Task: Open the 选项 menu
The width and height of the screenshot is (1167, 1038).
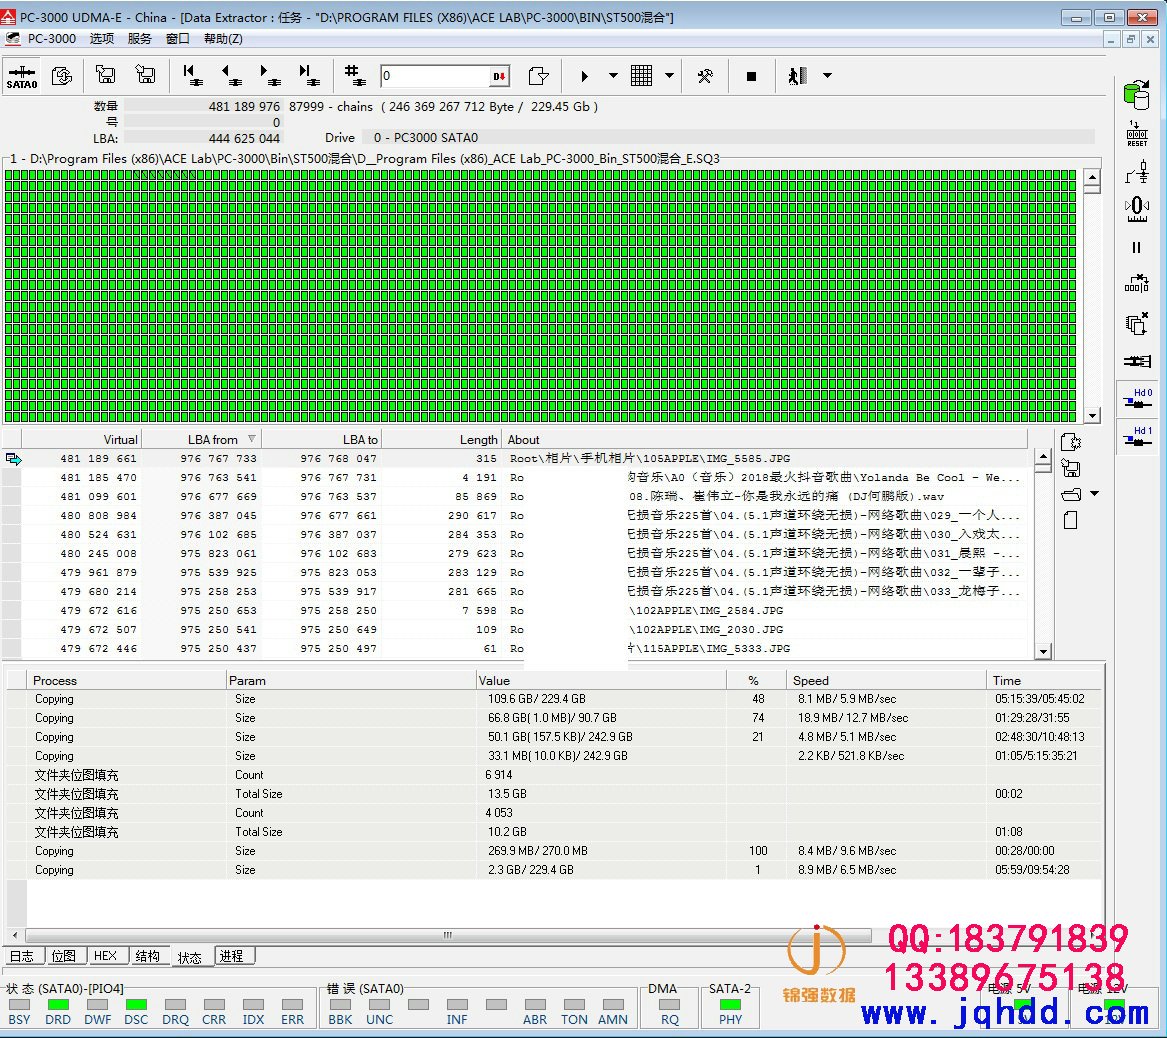Action: (102, 39)
